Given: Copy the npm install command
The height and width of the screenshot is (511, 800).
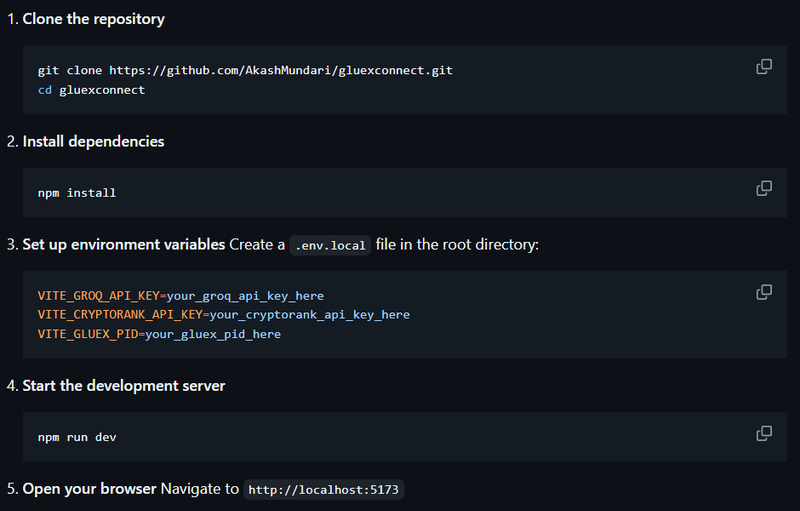Looking at the screenshot, I should coord(764,188).
